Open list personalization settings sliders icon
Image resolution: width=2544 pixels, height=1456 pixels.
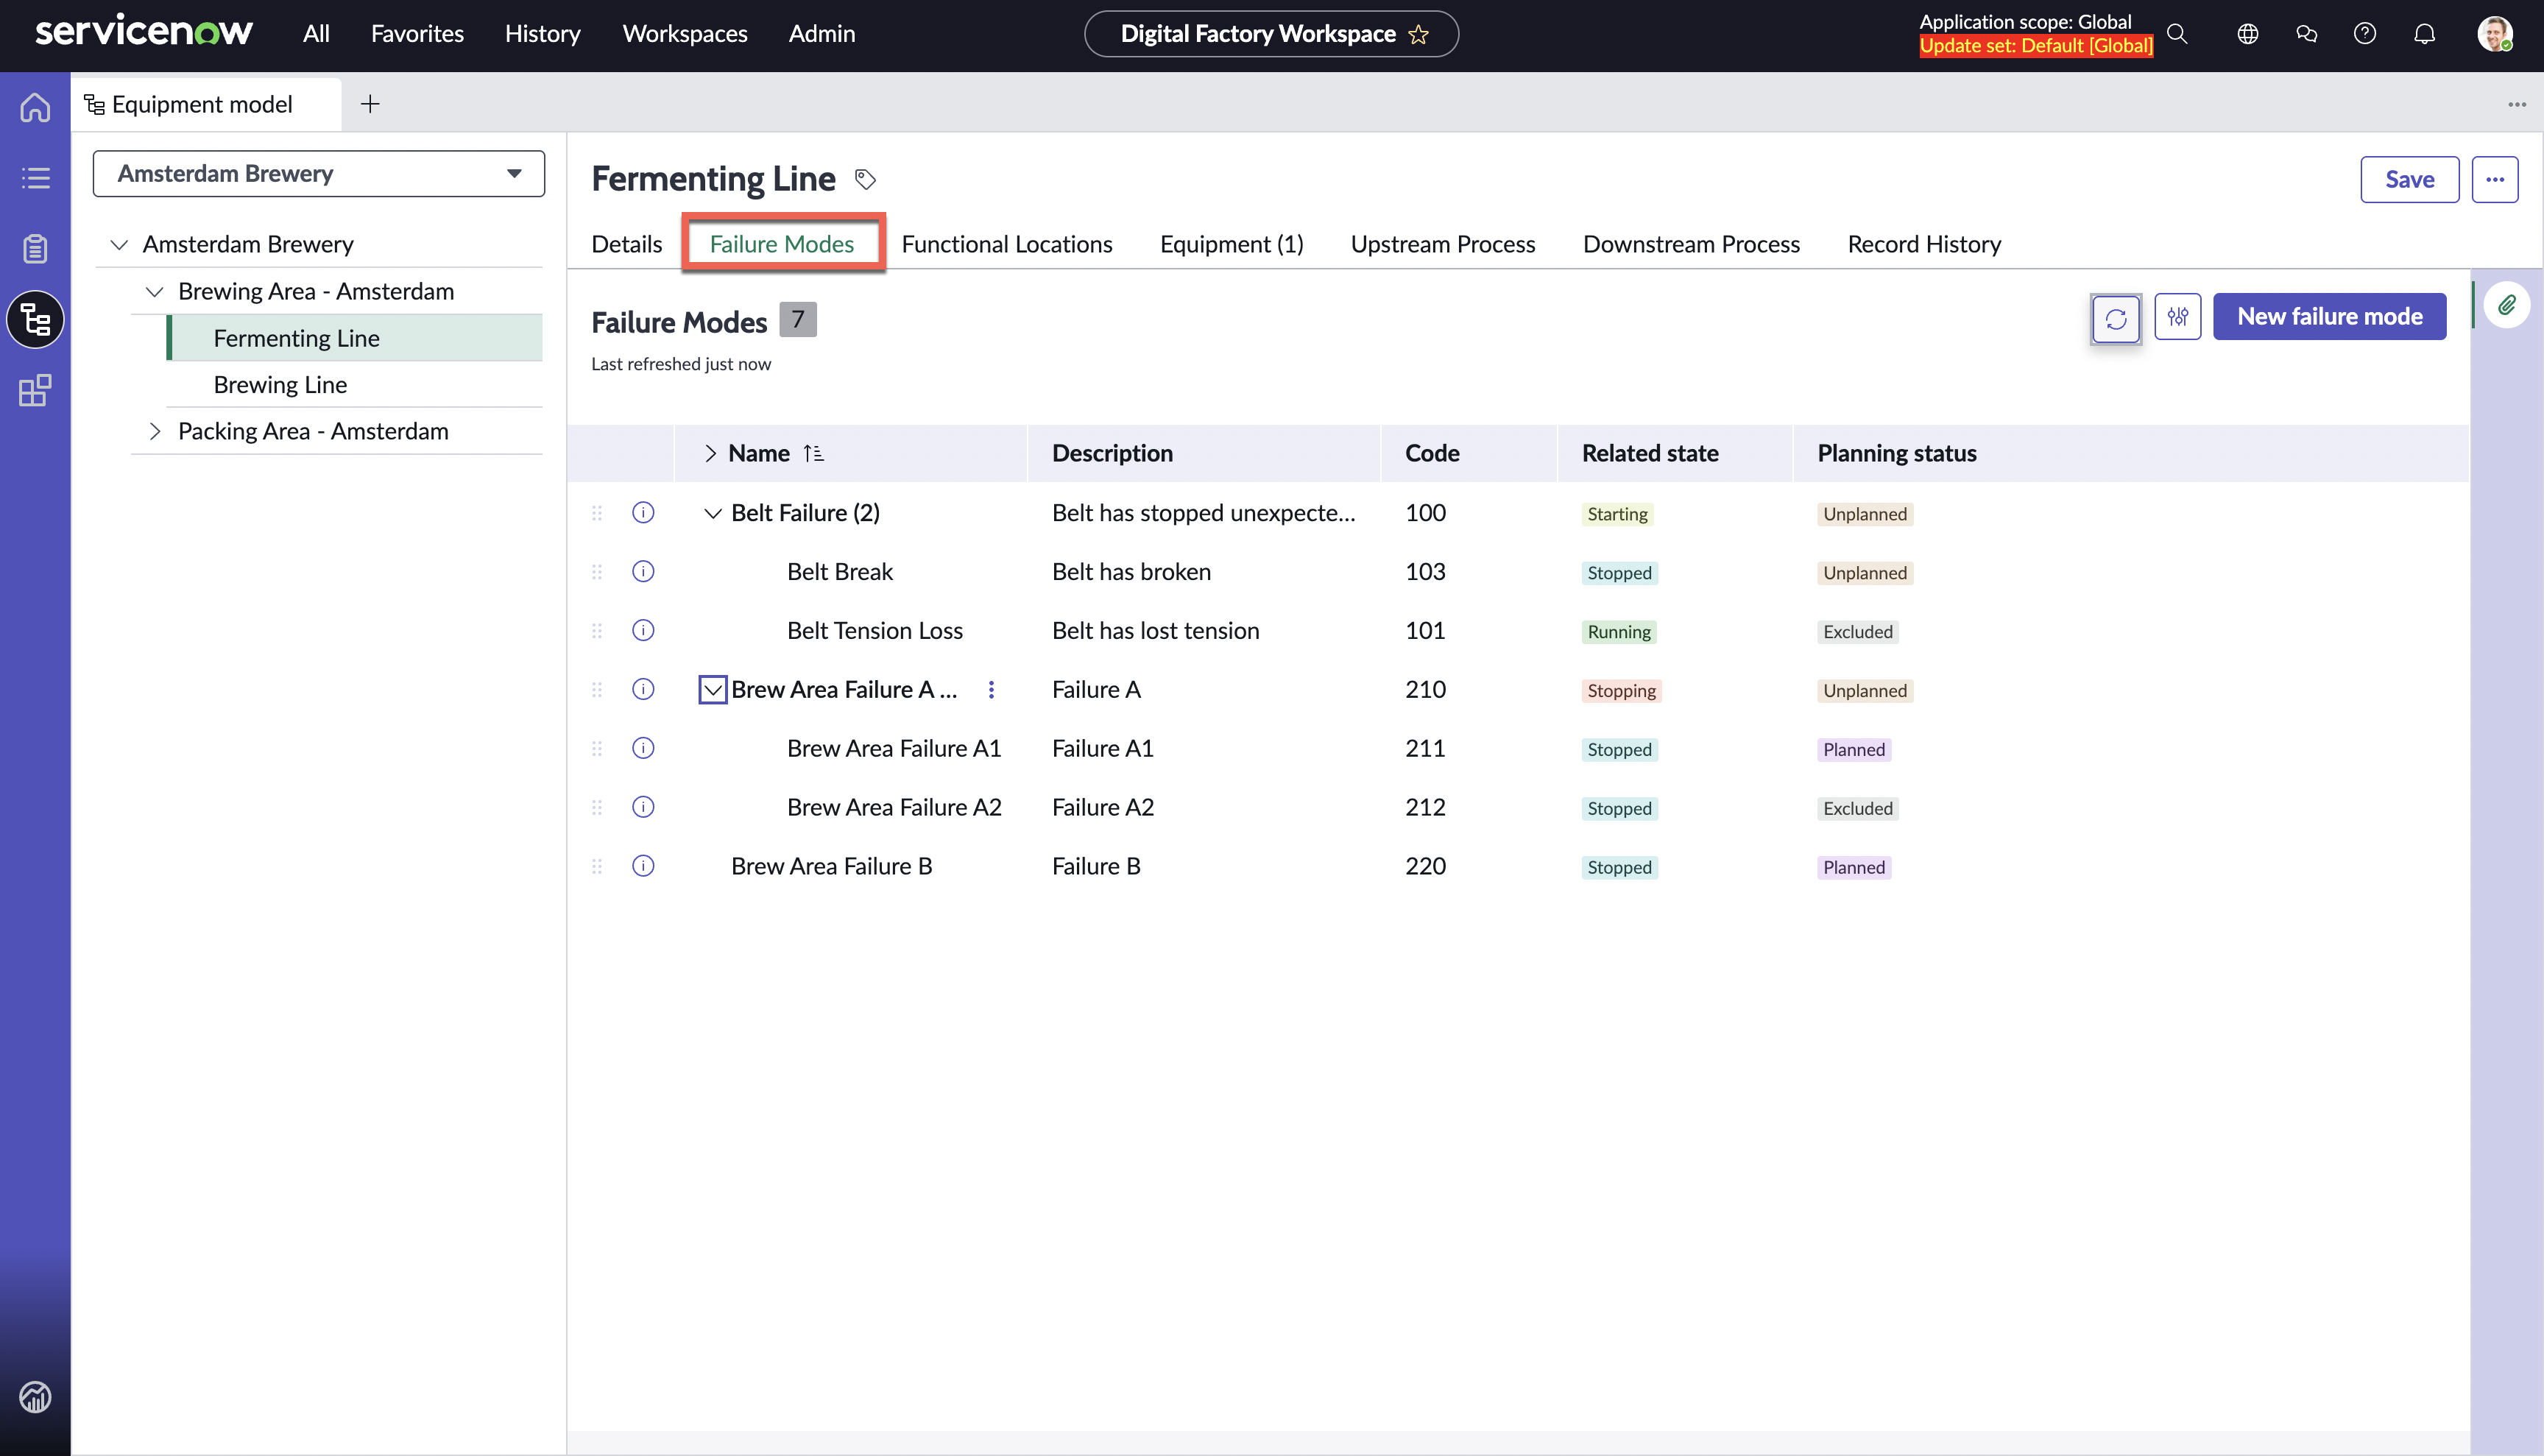coord(2178,317)
